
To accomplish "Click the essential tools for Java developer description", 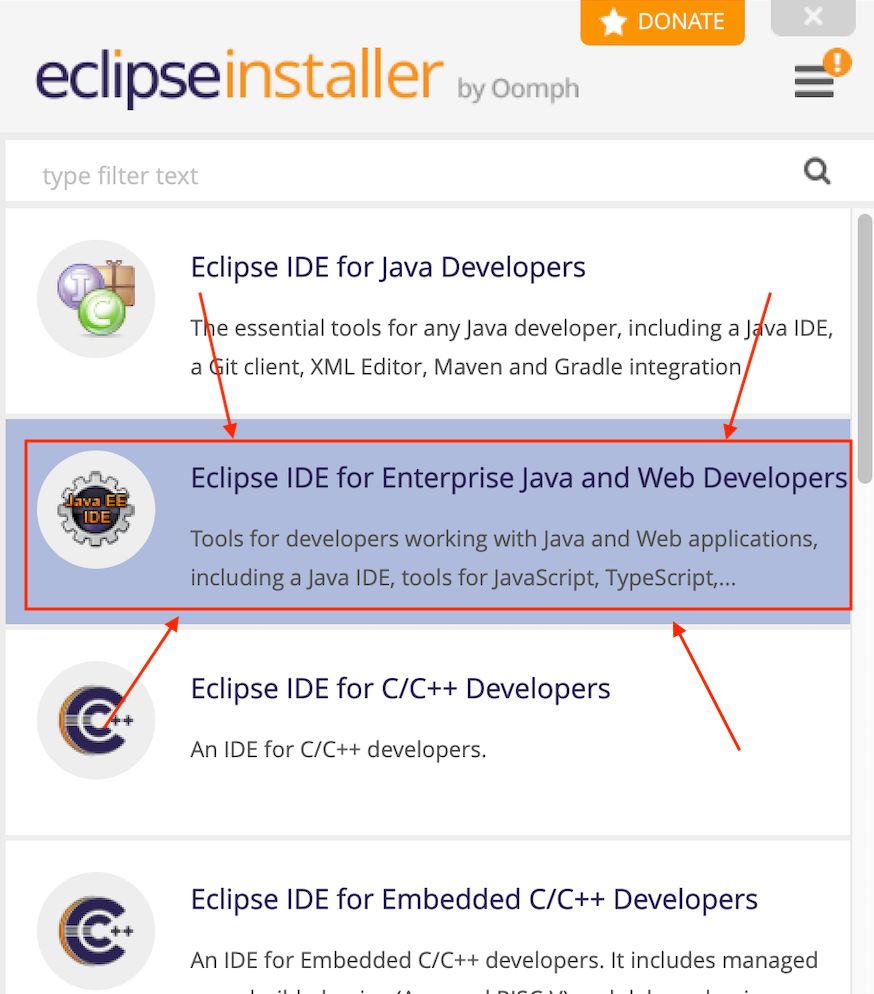I will [x=512, y=347].
